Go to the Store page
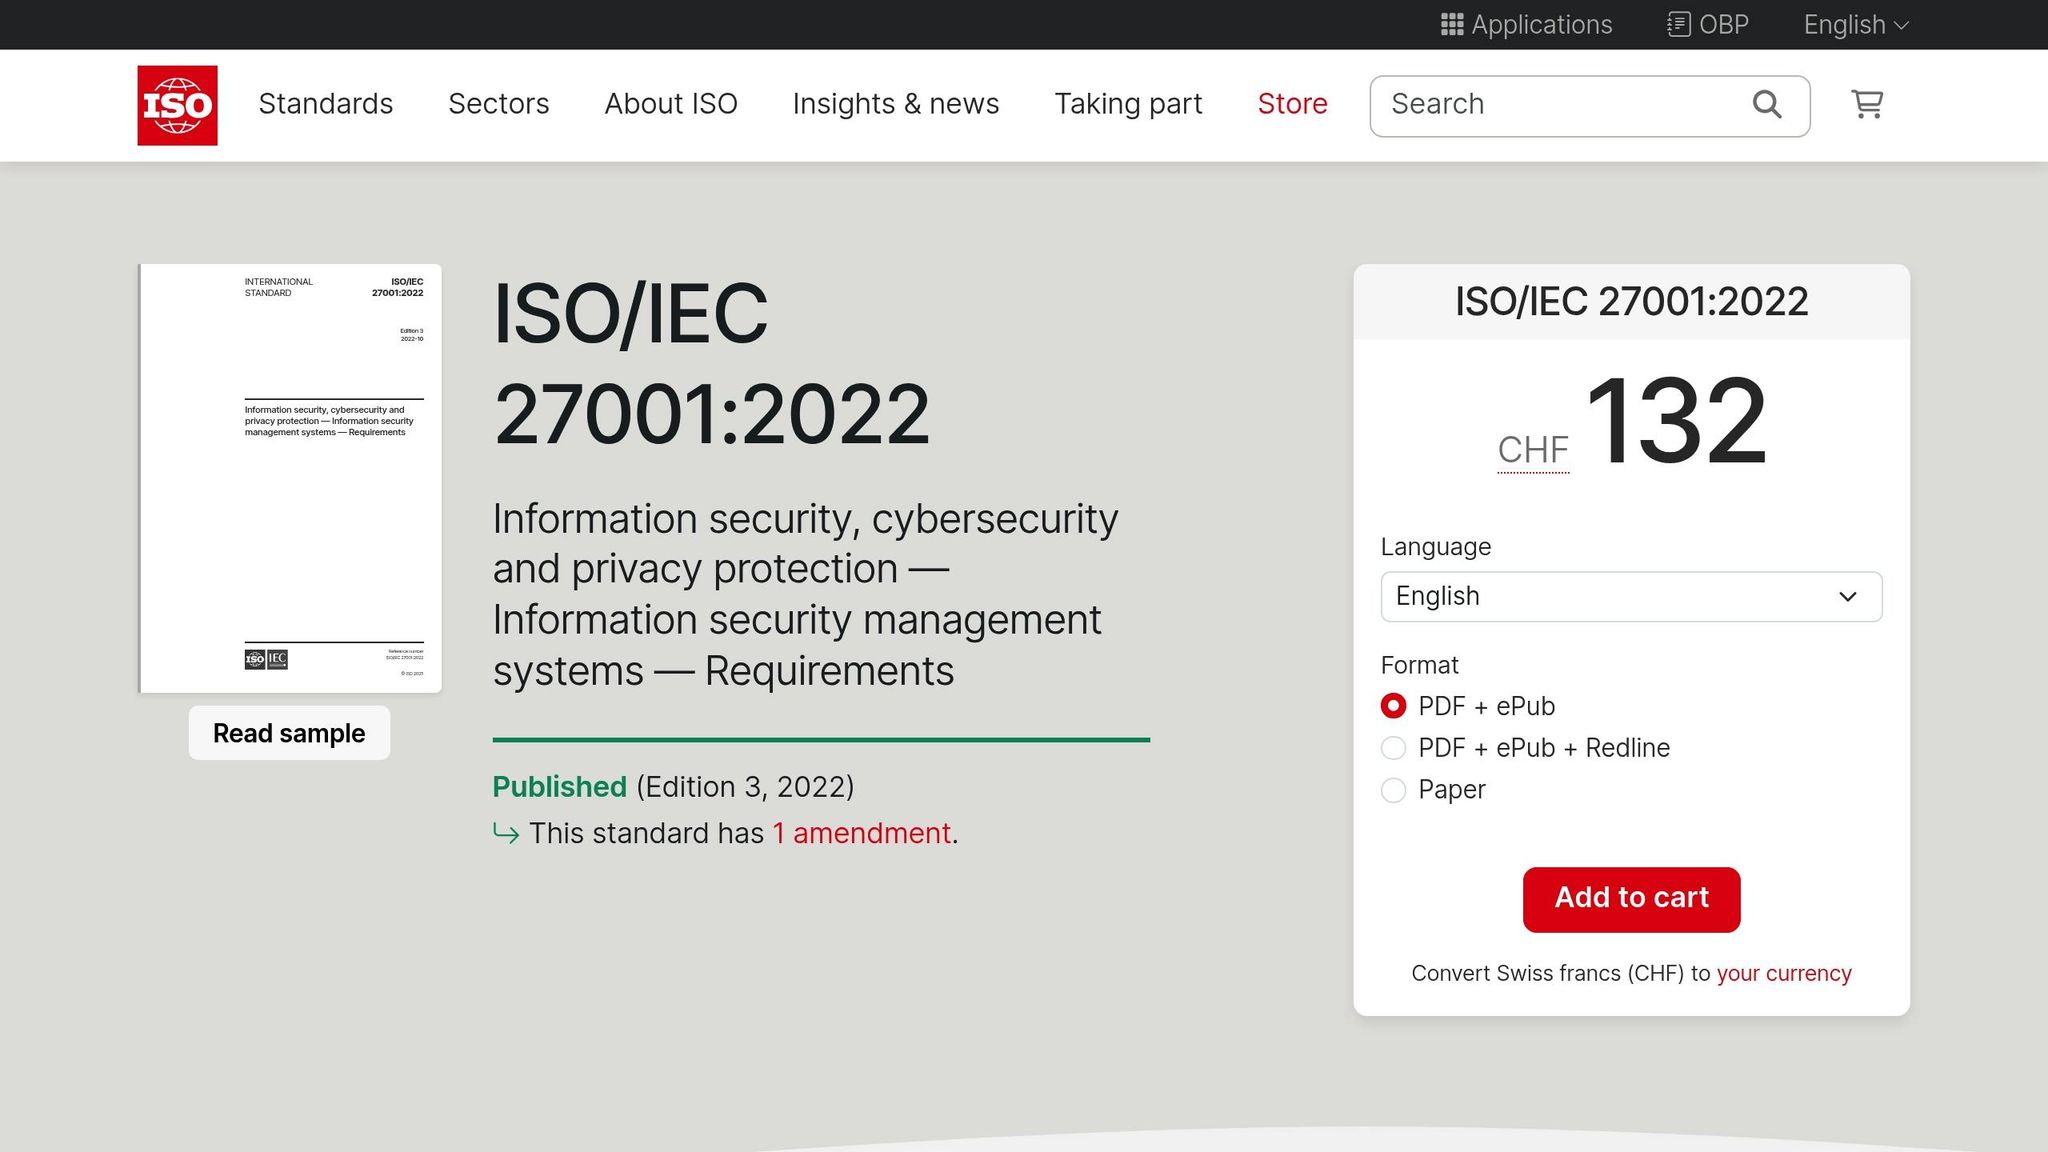The height and width of the screenshot is (1152, 2048). click(x=1292, y=104)
